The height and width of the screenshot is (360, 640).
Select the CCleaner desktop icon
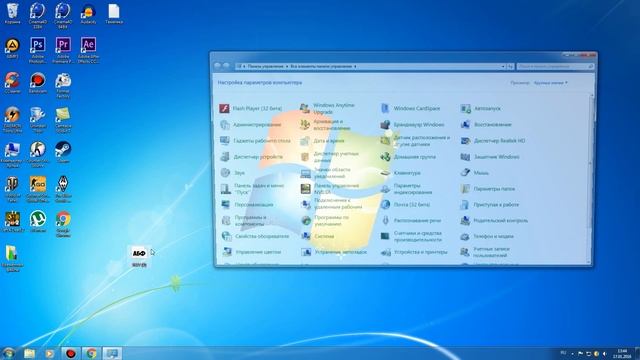[13, 83]
